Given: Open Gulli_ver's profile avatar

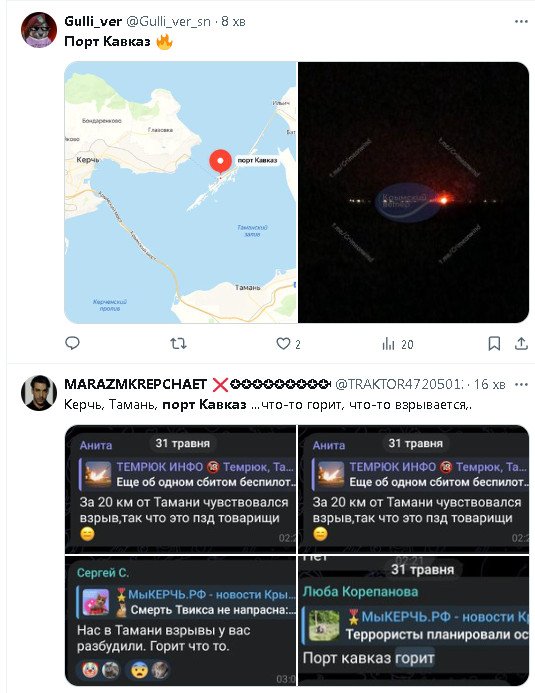Looking at the screenshot, I should pos(39,30).
